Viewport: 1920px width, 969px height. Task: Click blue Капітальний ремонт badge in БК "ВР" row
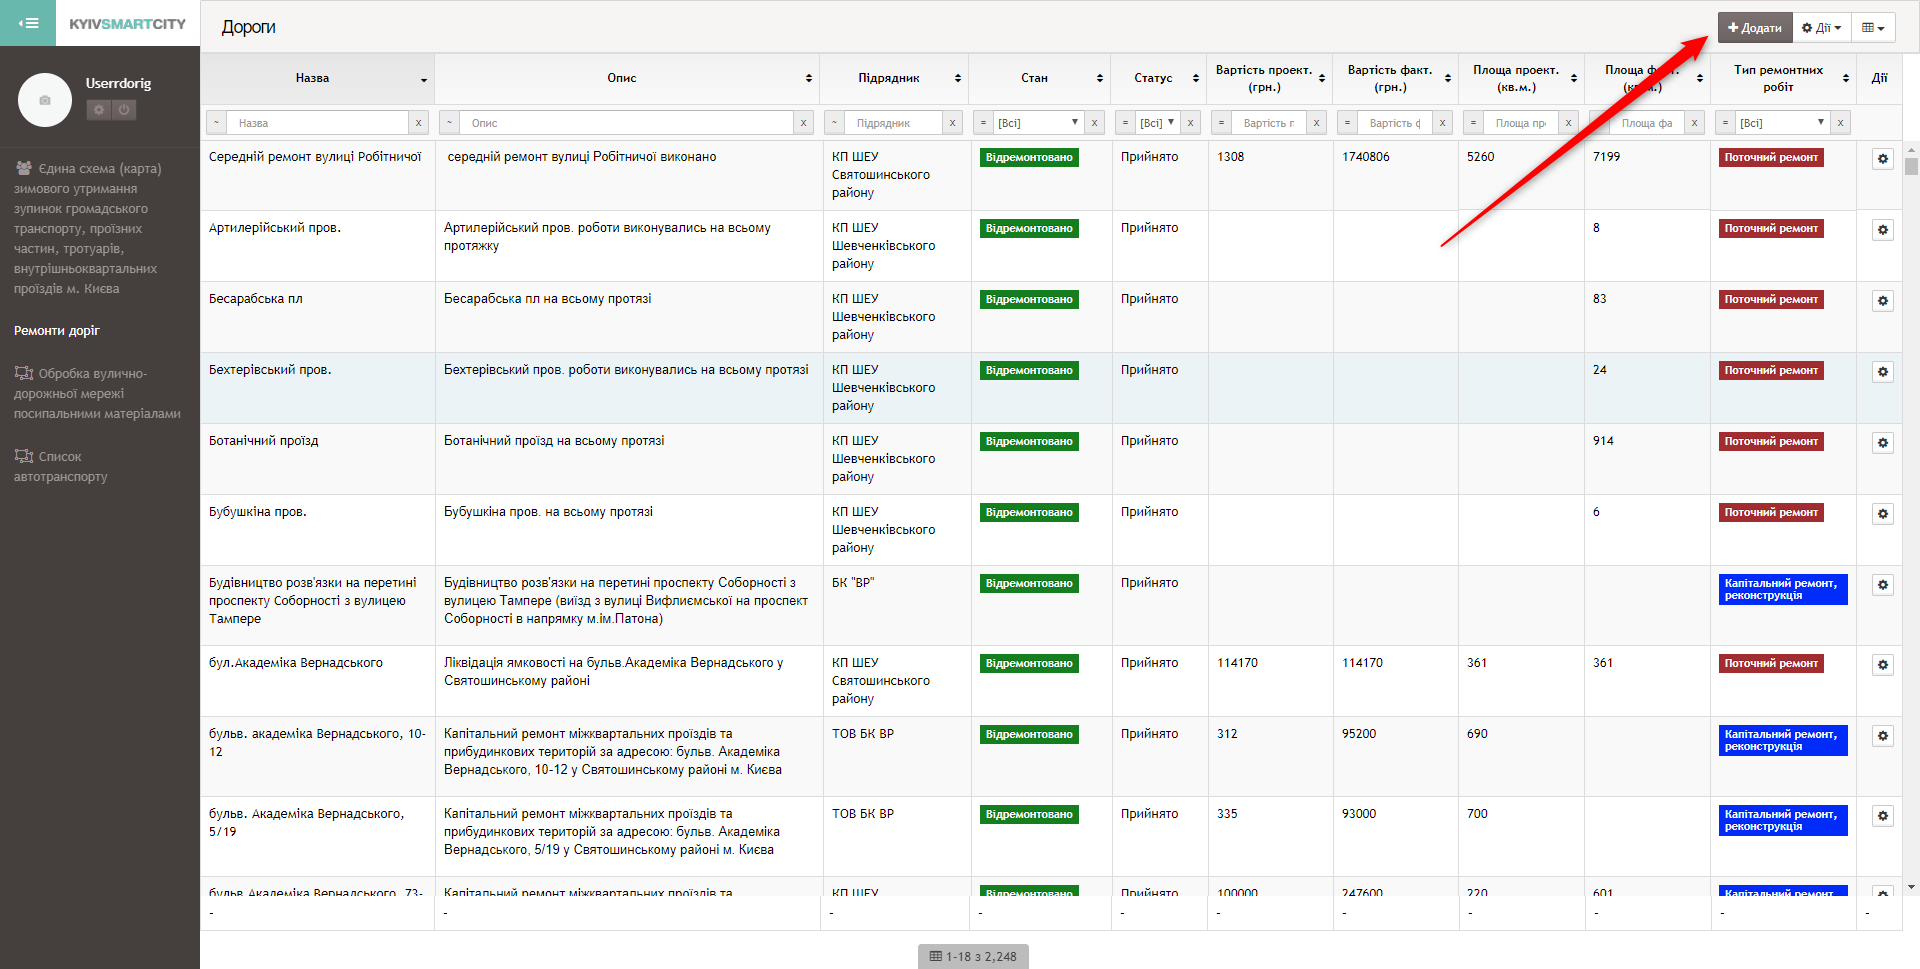(1783, 589)
